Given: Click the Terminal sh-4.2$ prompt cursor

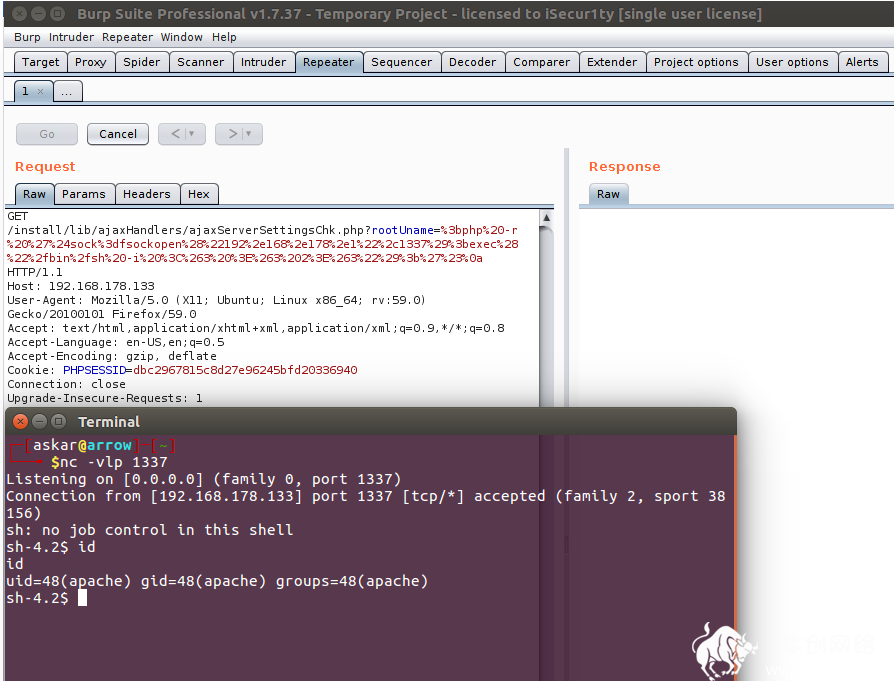Looking at the screenshot, I should [x=83, y=598].
